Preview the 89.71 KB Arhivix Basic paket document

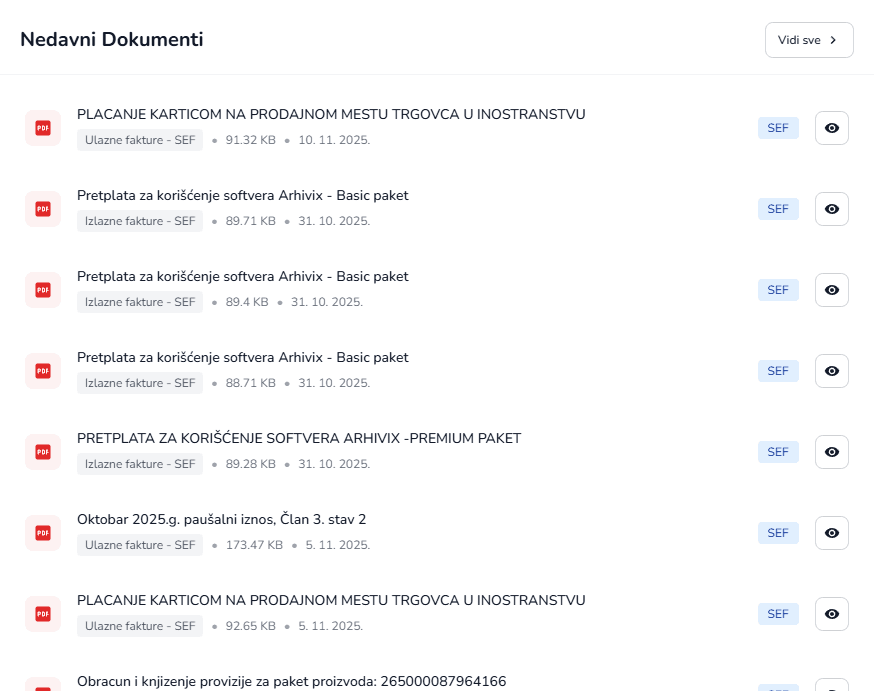point(831,209)
